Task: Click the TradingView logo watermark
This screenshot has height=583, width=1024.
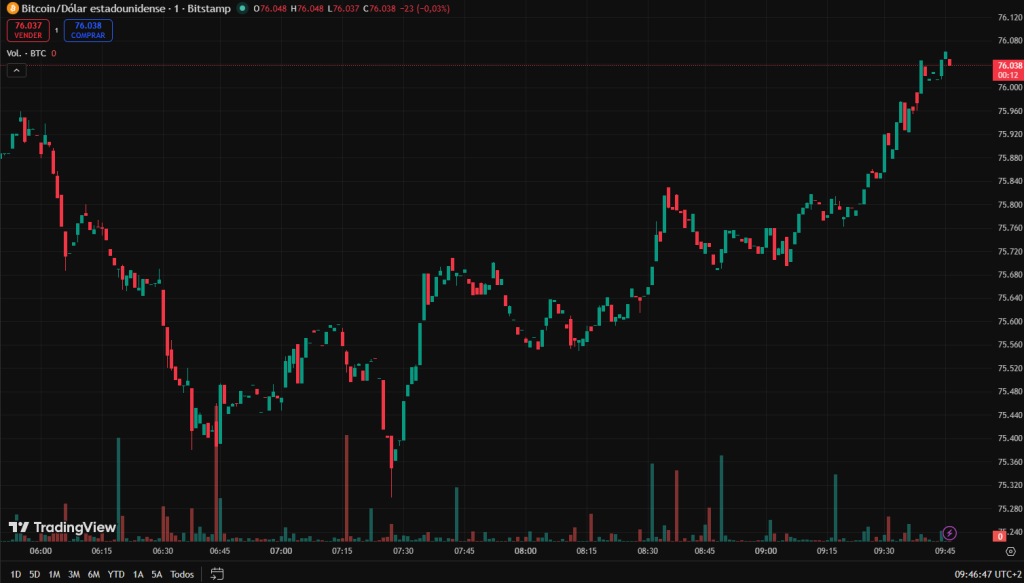Action: [x=62, y=527]
